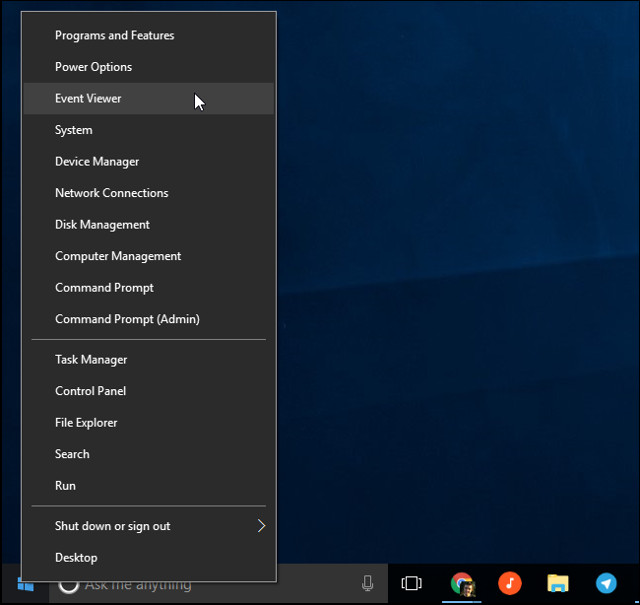
Task: Select Disk Management entry
Action: (x=102, y=224)
